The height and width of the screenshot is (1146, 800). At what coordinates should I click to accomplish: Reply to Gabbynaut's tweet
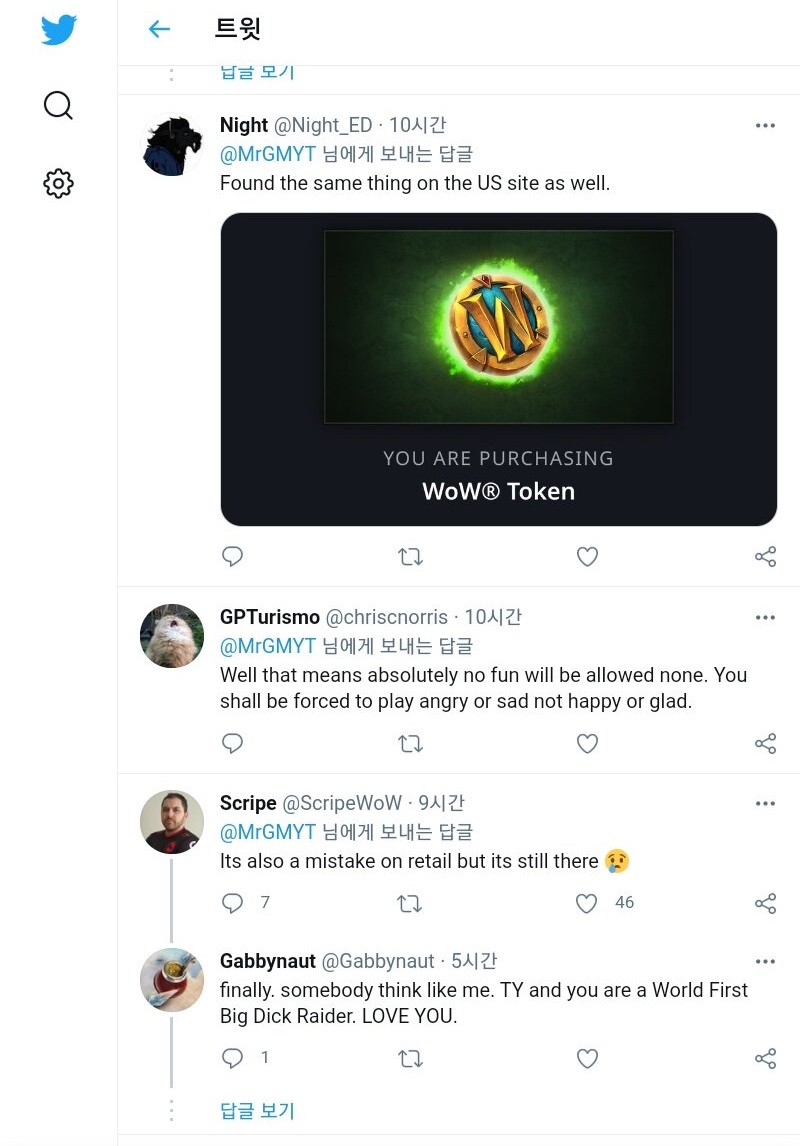[x=232, y=1058]
